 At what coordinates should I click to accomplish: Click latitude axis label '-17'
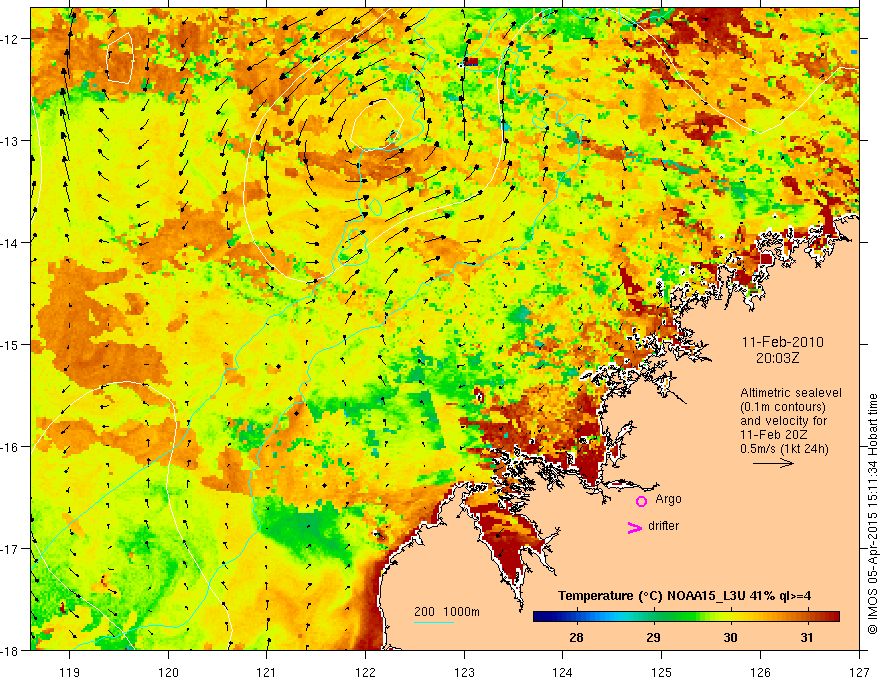point(10,548)
